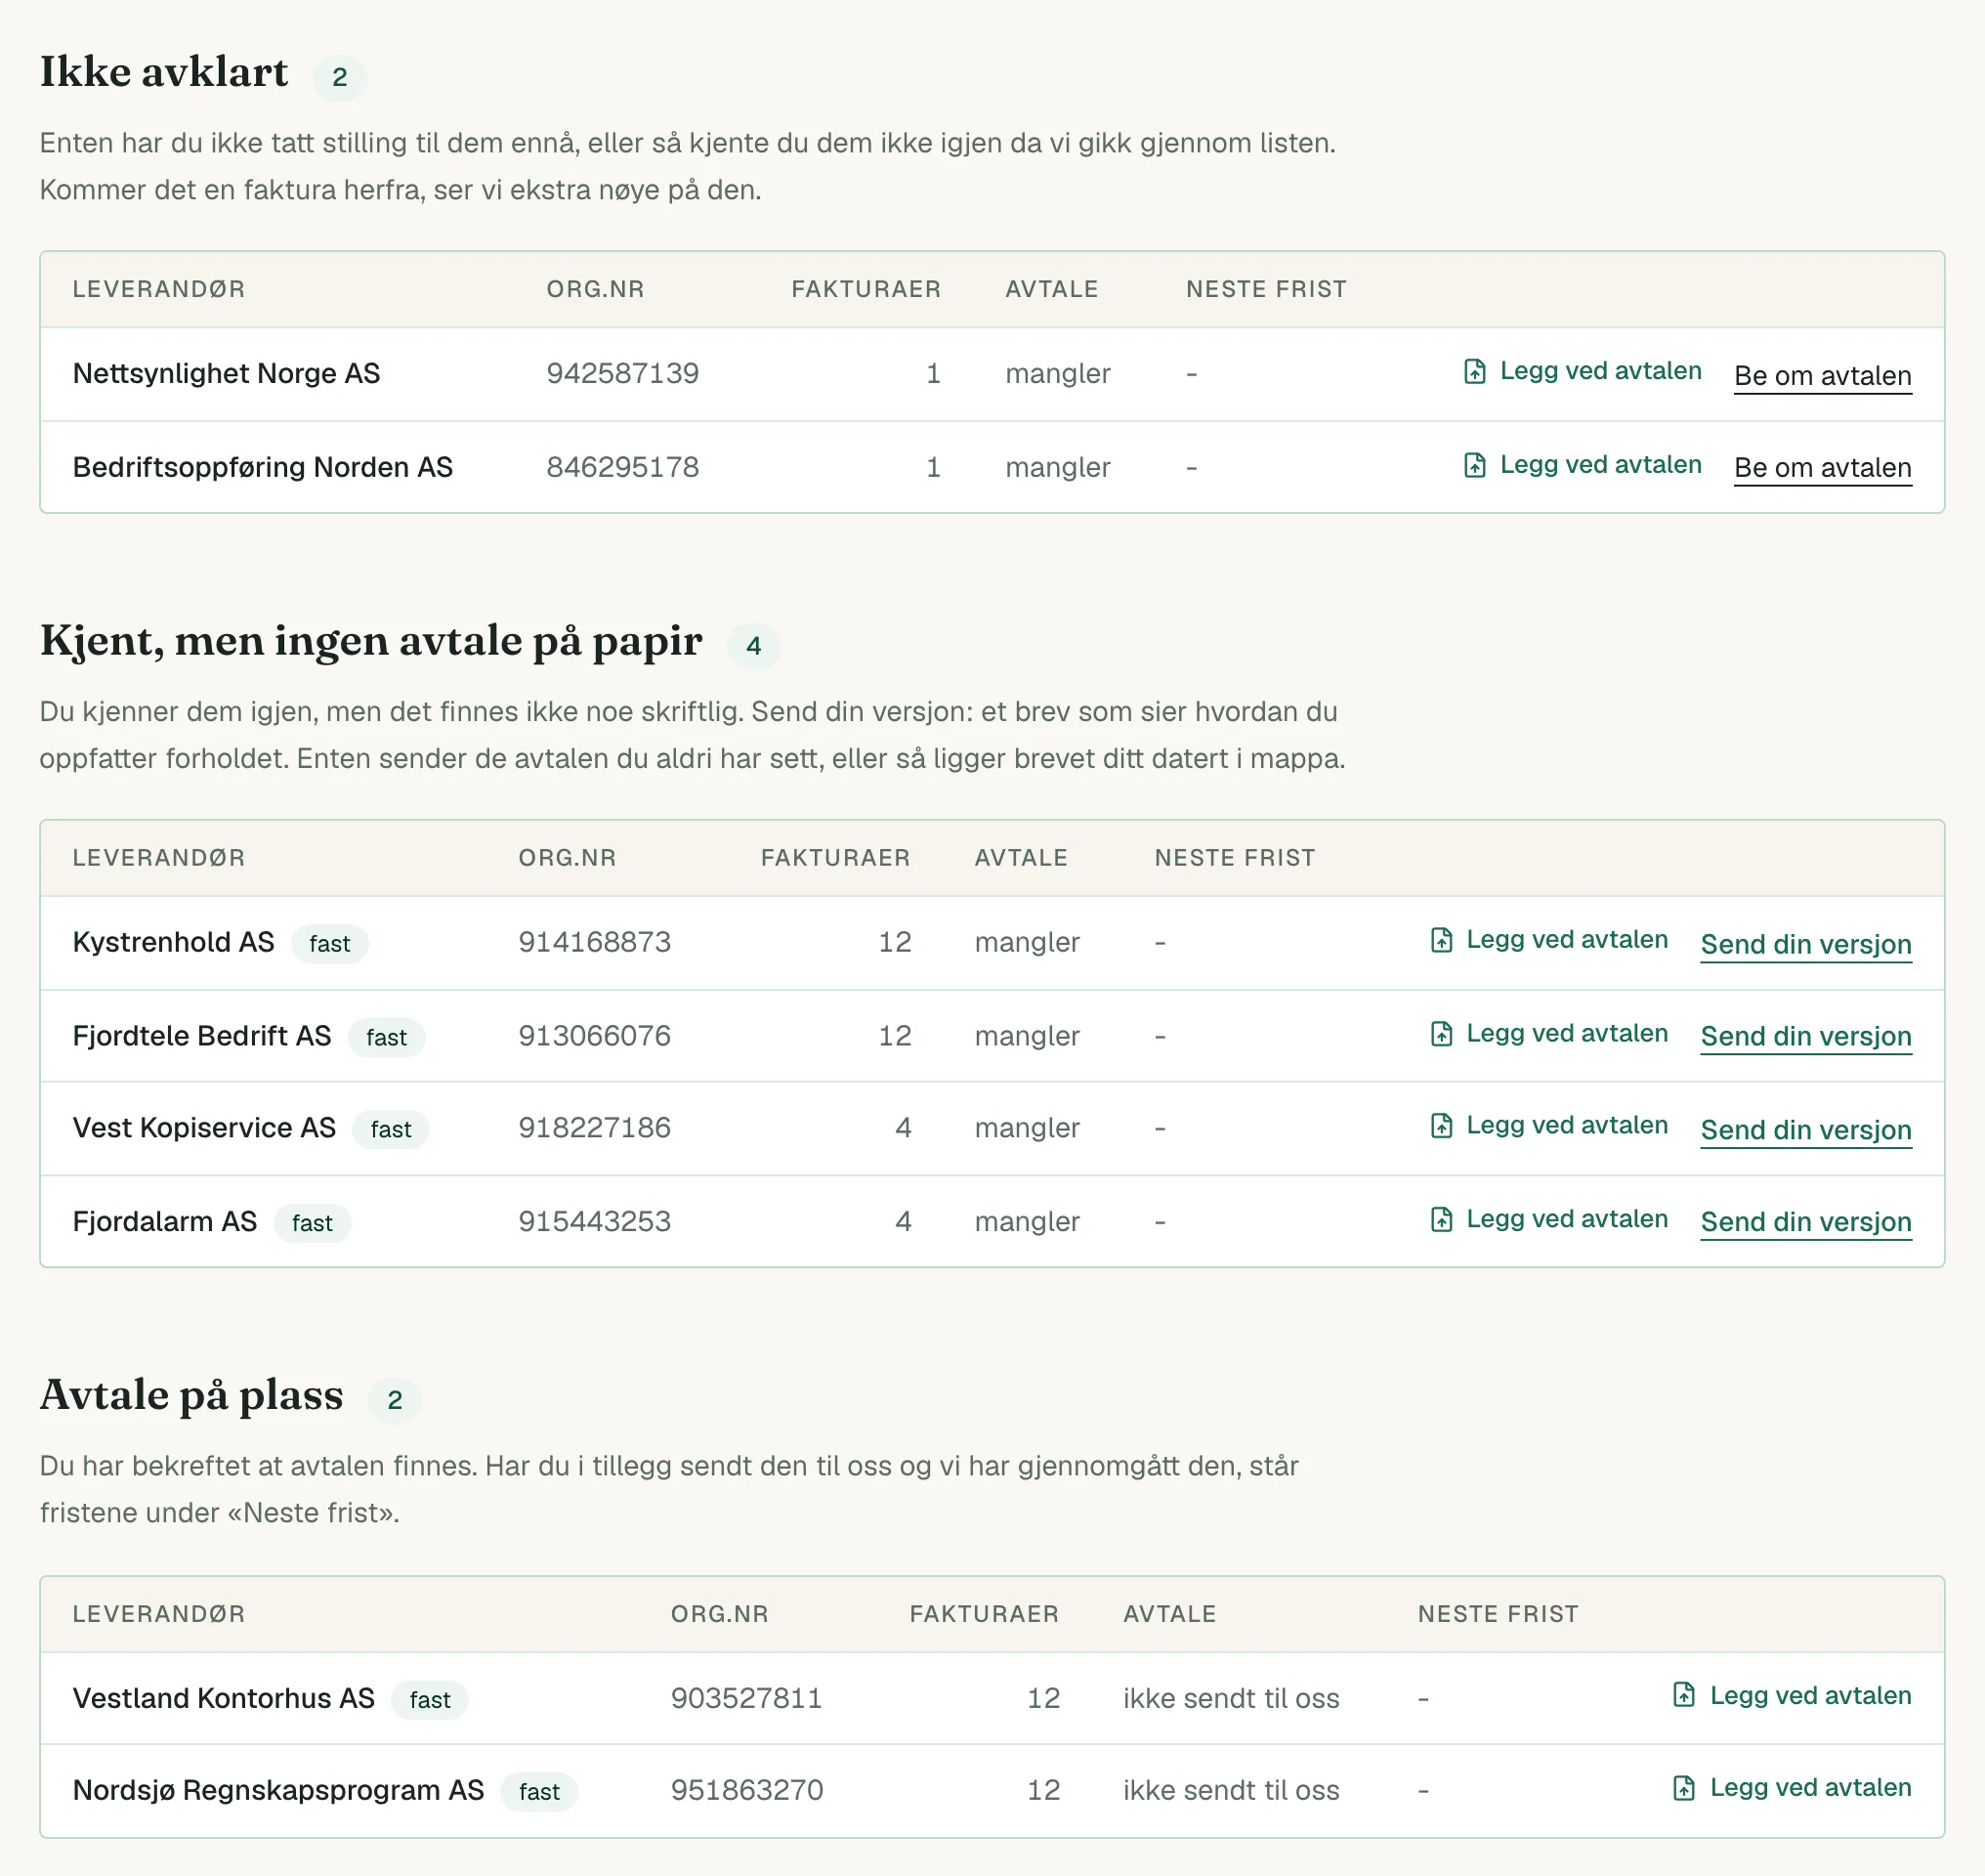Click org number 913066076
The width and height of the screenshot is (1985, 1876).
[x=594, y=1036]
